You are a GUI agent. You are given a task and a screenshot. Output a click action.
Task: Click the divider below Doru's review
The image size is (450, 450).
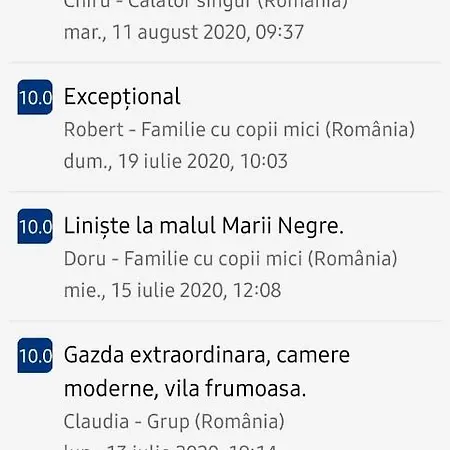tap(225, 320)
